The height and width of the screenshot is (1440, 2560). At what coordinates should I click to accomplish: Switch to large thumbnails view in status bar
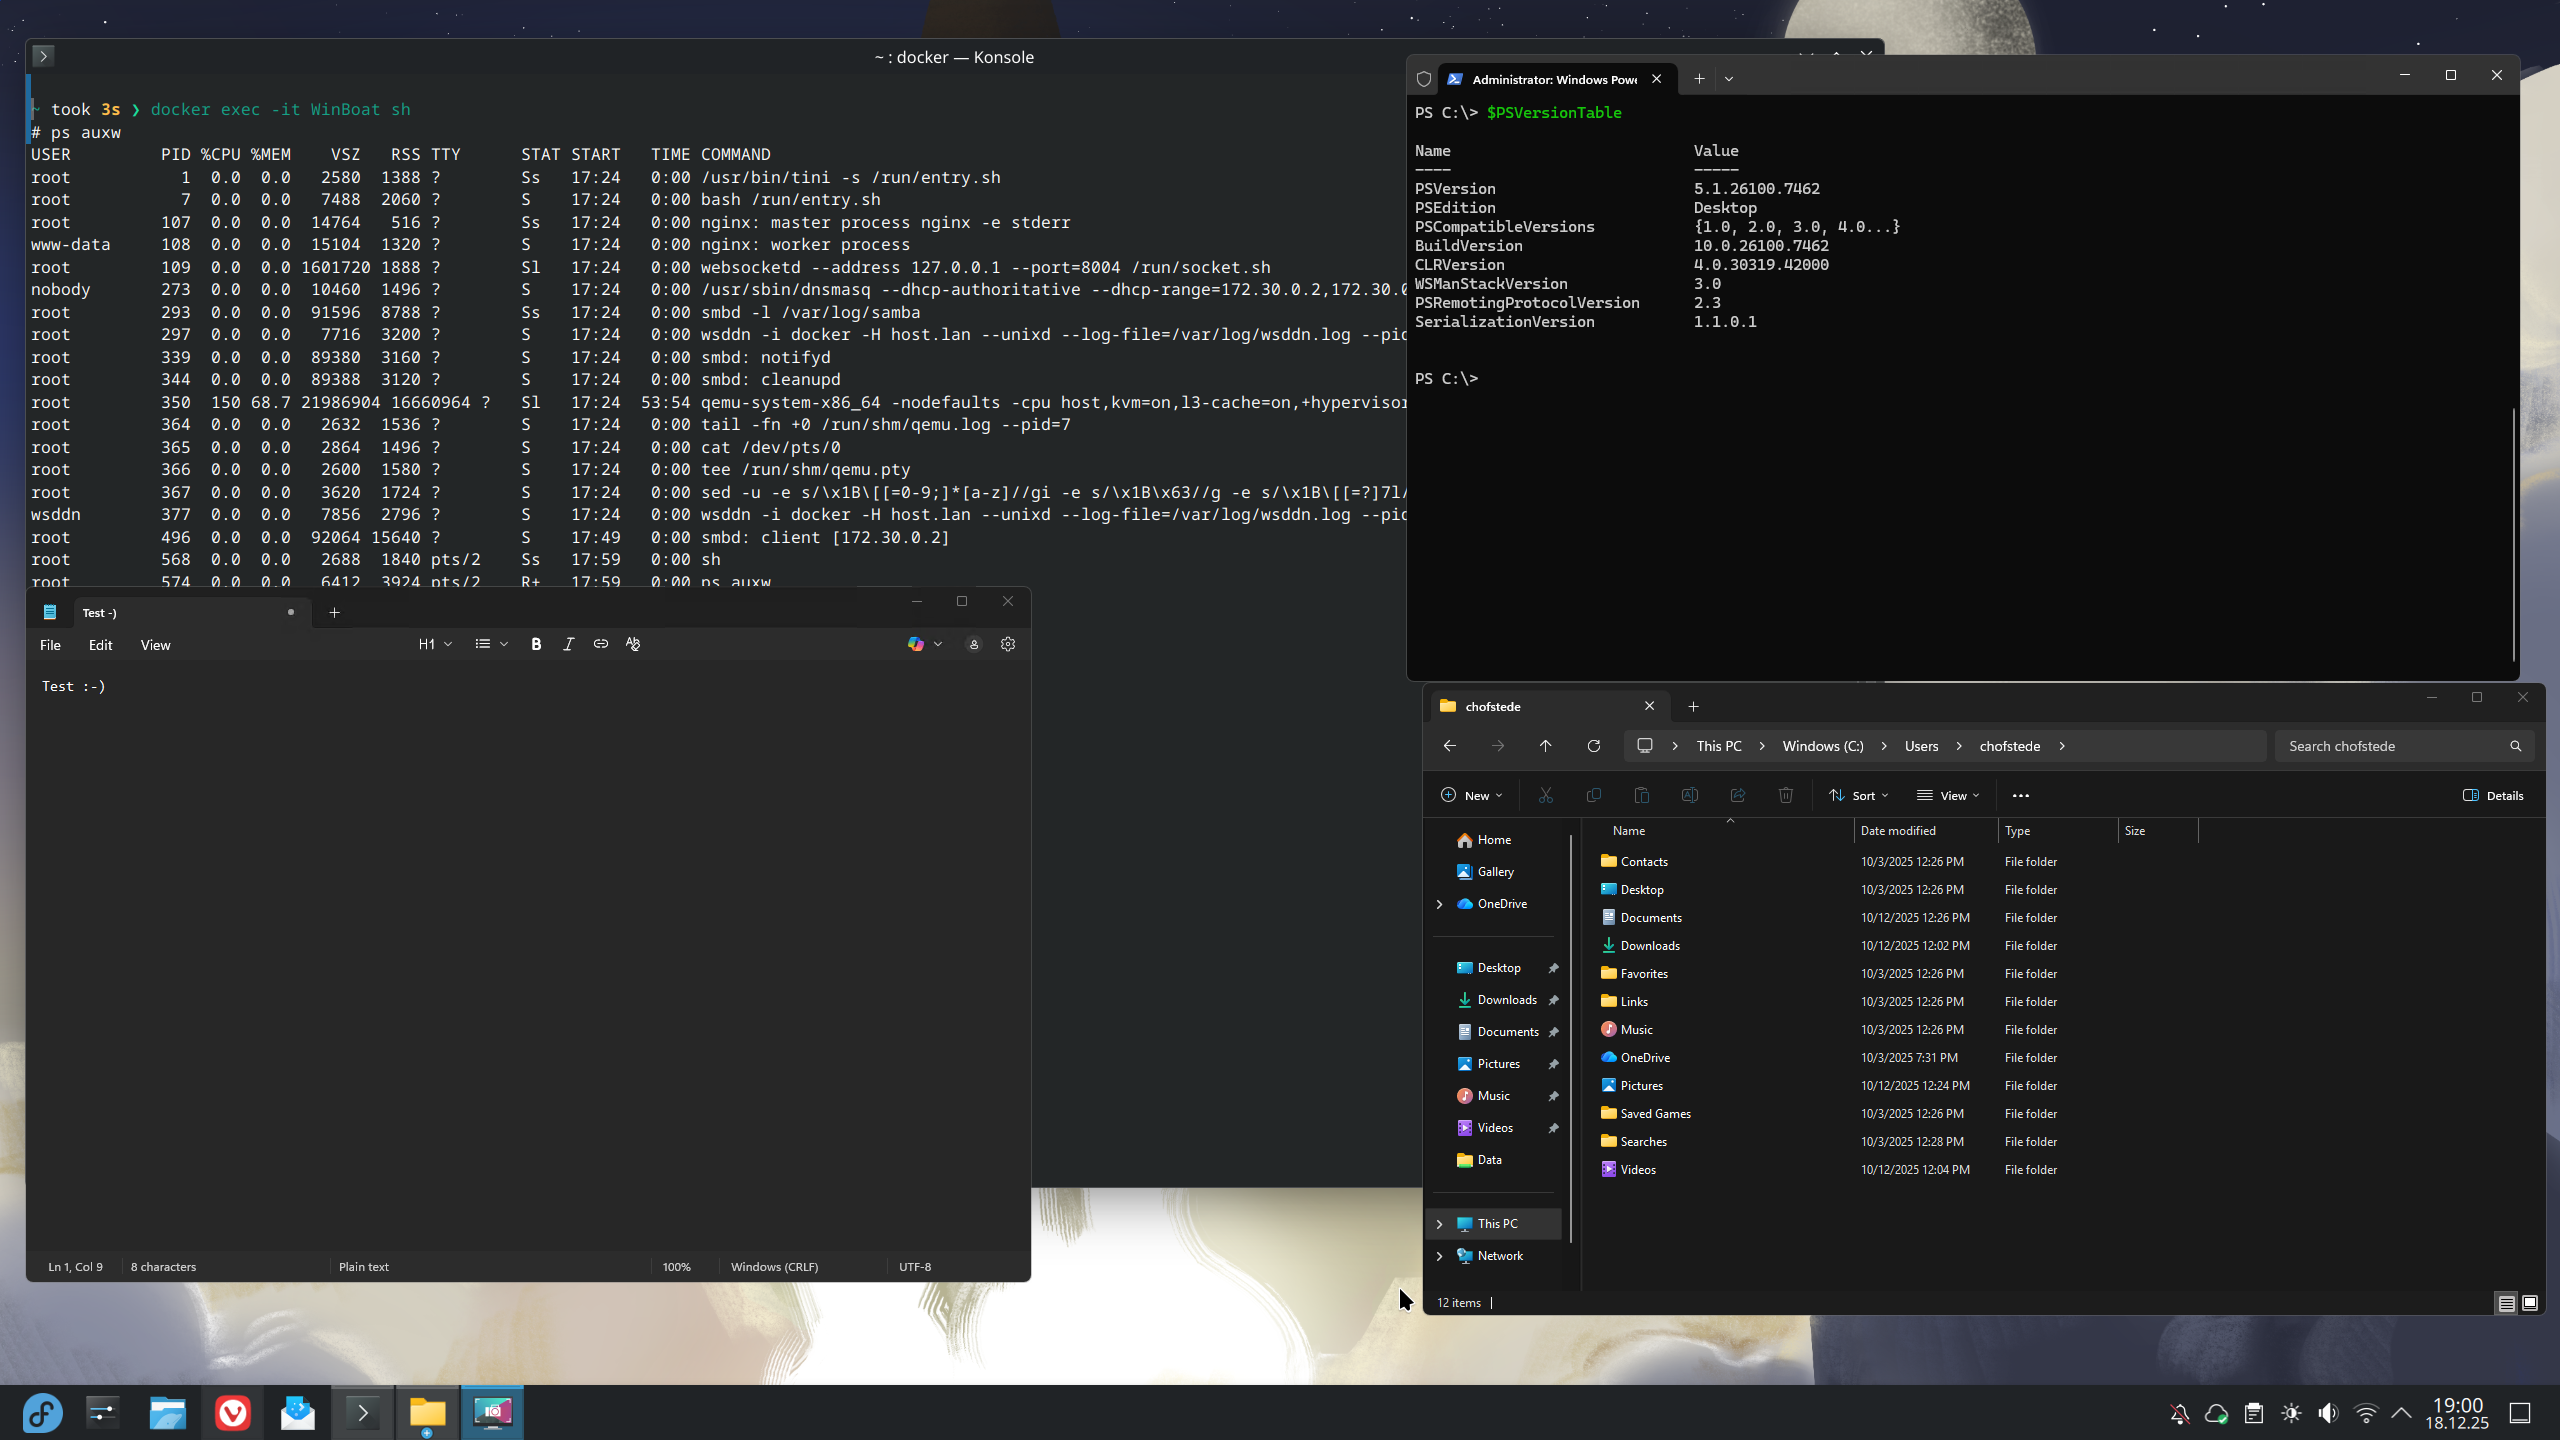2530,1303
